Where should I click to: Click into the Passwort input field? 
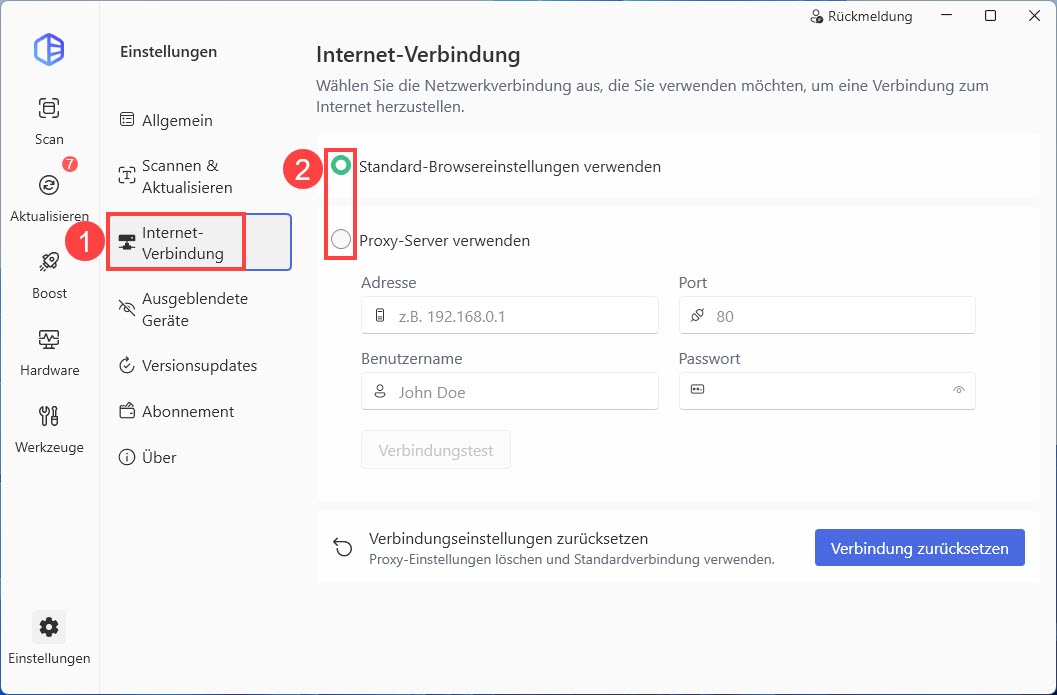[827, 391]
